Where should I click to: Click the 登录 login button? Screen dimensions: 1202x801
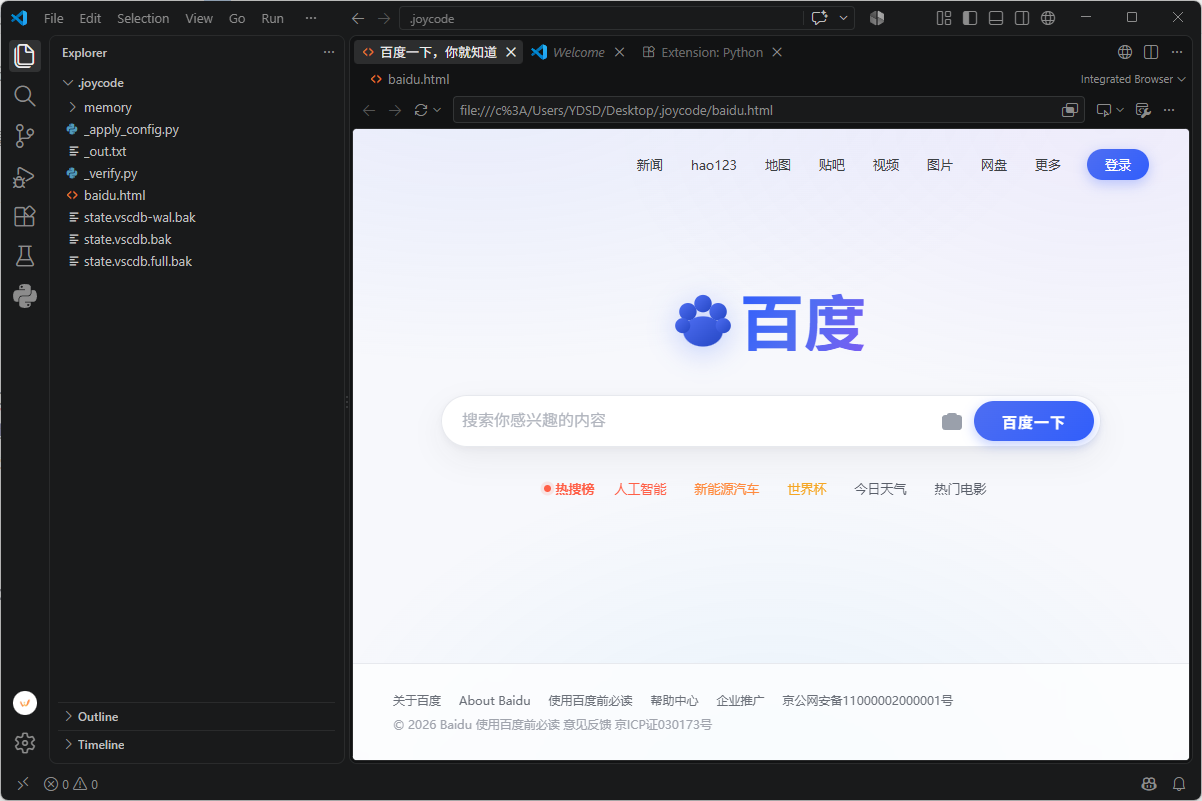1118,165
